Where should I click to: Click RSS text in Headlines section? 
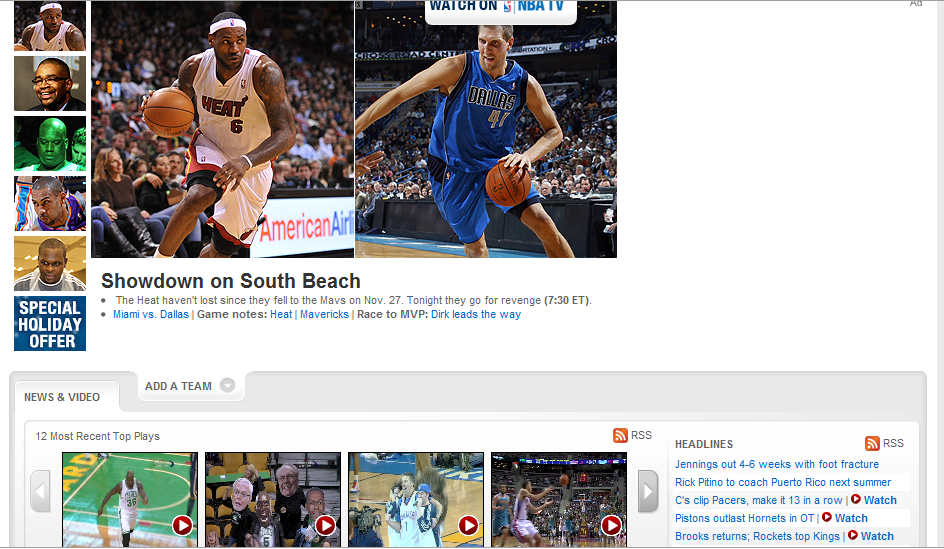click(x=893, y=444)
